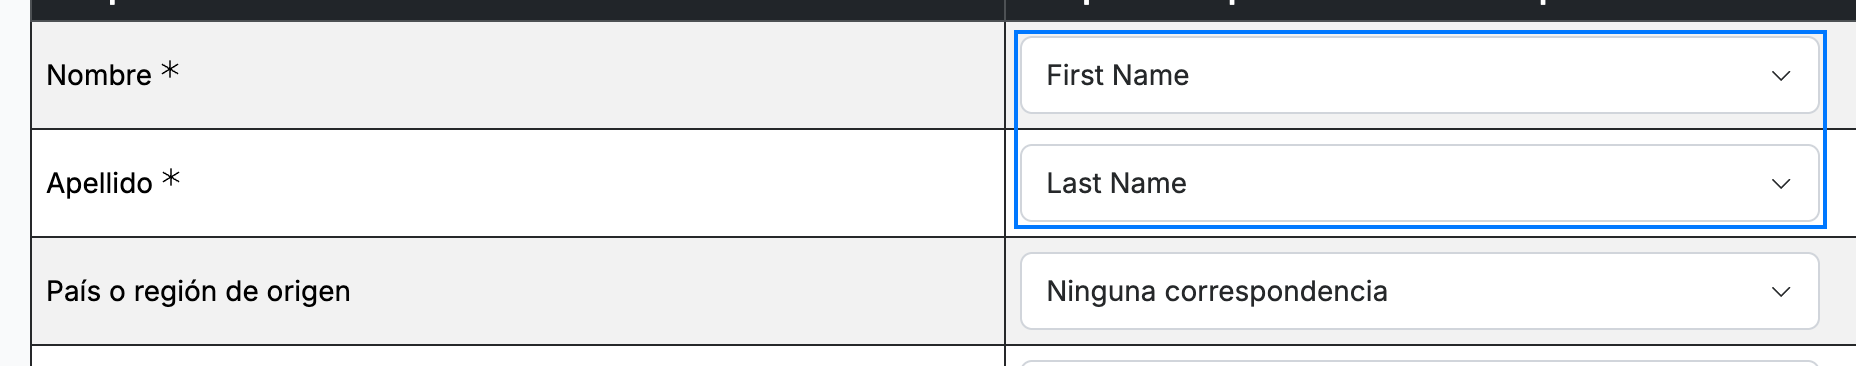The height and width of the screenshot is (366, 1856).
Task: Click the "Ninguna correspondencia" value text
Action: click(x=1217, y=291)
